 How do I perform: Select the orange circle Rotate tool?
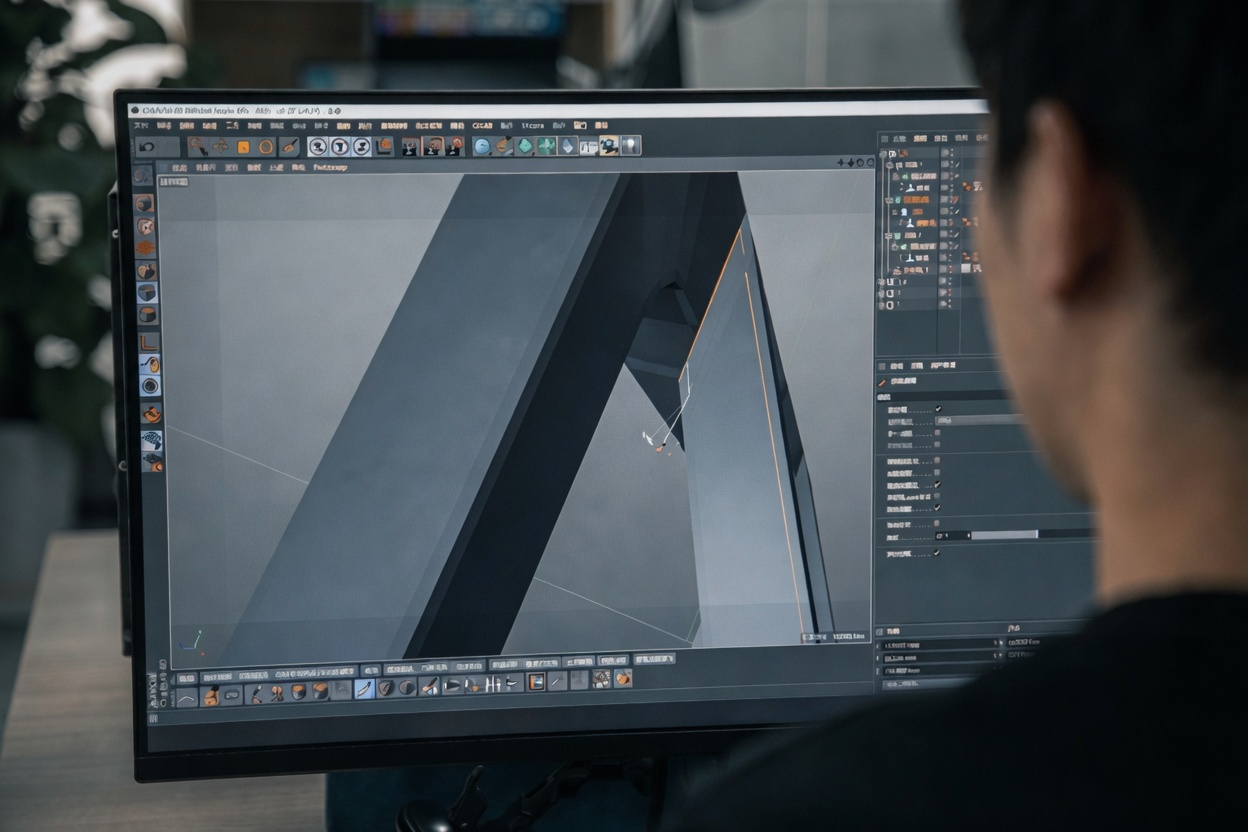pos(265,147)
